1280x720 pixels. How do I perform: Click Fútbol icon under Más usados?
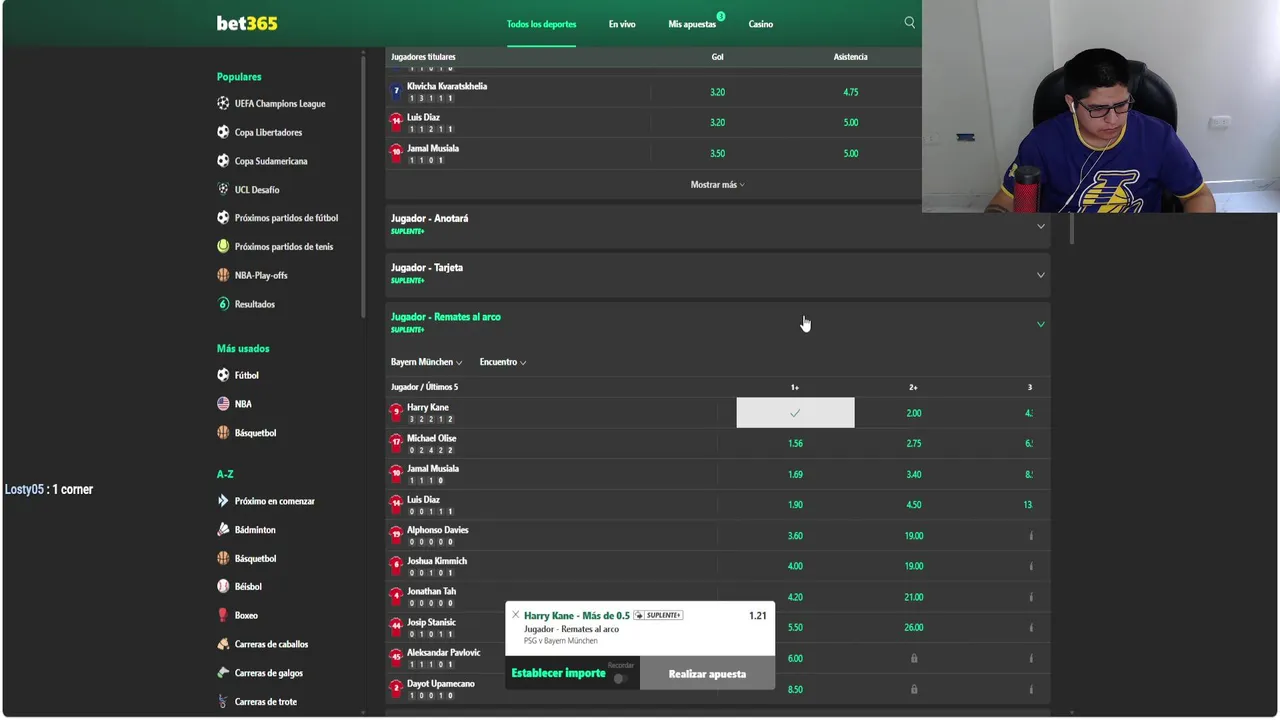(x=223, y=375)
